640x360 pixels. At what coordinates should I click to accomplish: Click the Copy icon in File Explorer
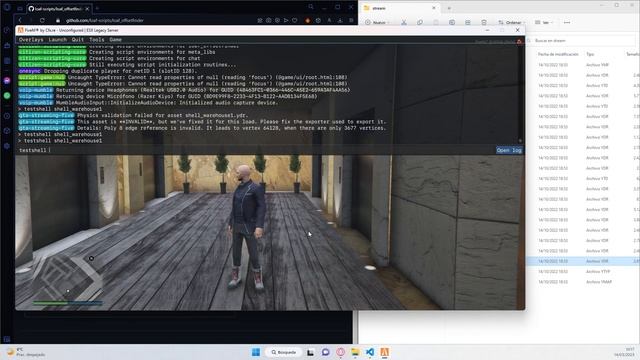click(x=420, y=22)
